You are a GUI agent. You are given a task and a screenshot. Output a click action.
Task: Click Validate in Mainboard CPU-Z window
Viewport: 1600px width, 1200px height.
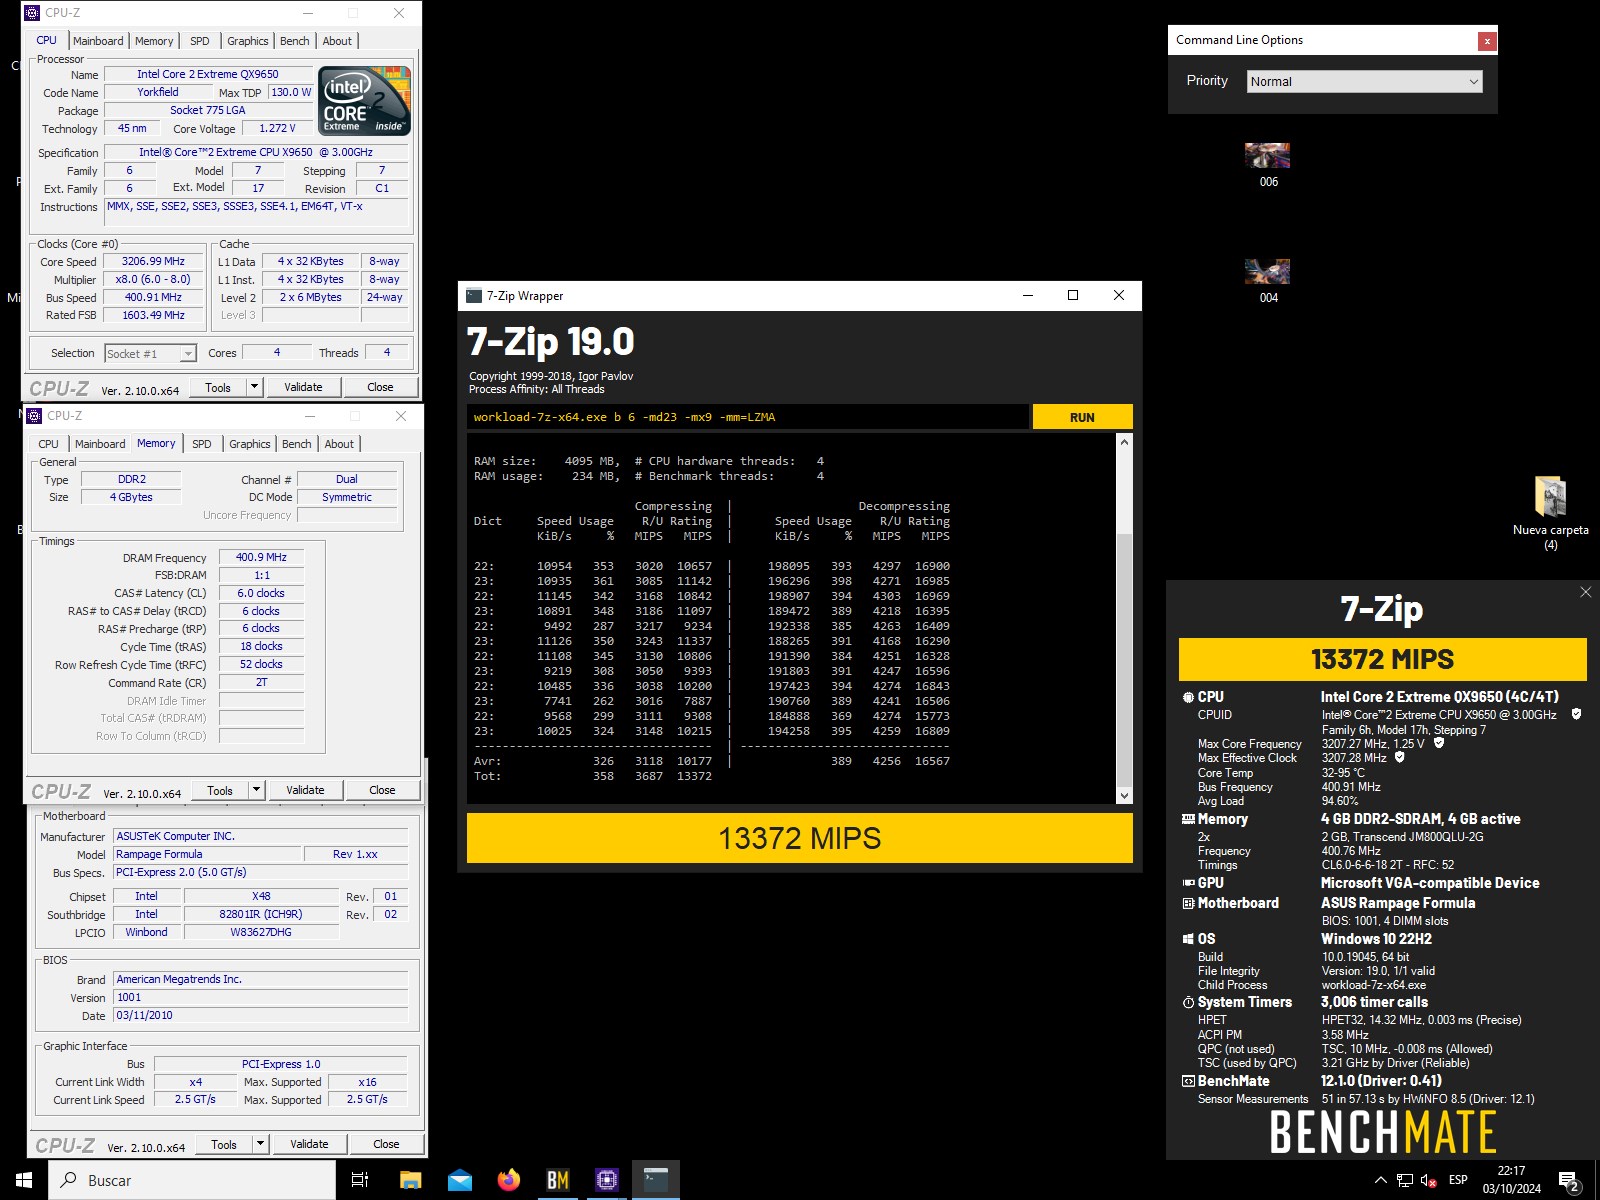[309, 1144]
